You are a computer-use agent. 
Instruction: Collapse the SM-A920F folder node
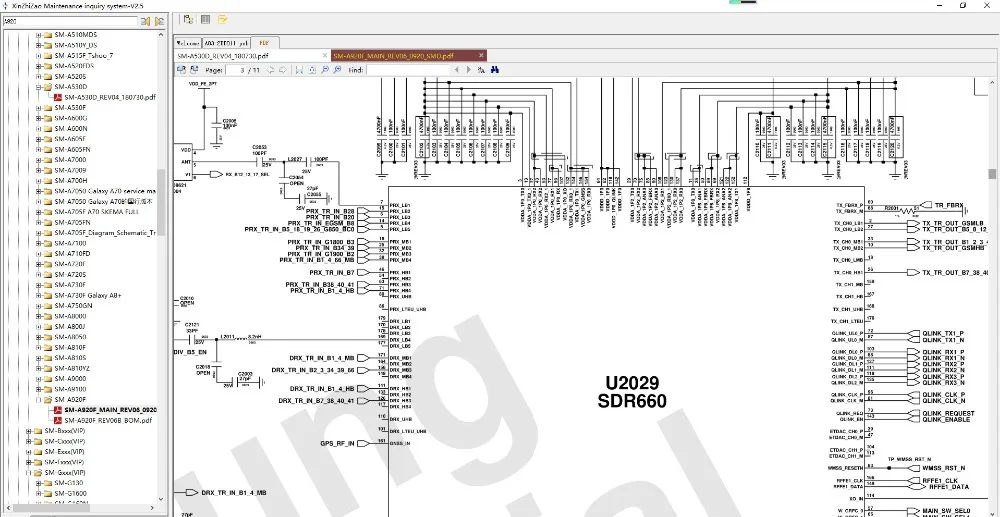[39, 400]
